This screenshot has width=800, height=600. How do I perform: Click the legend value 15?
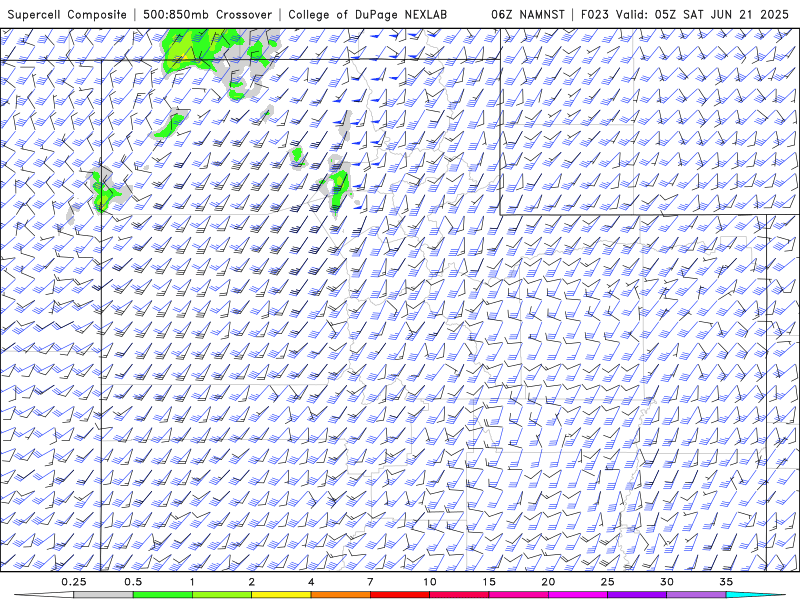[x=489, y=582]
